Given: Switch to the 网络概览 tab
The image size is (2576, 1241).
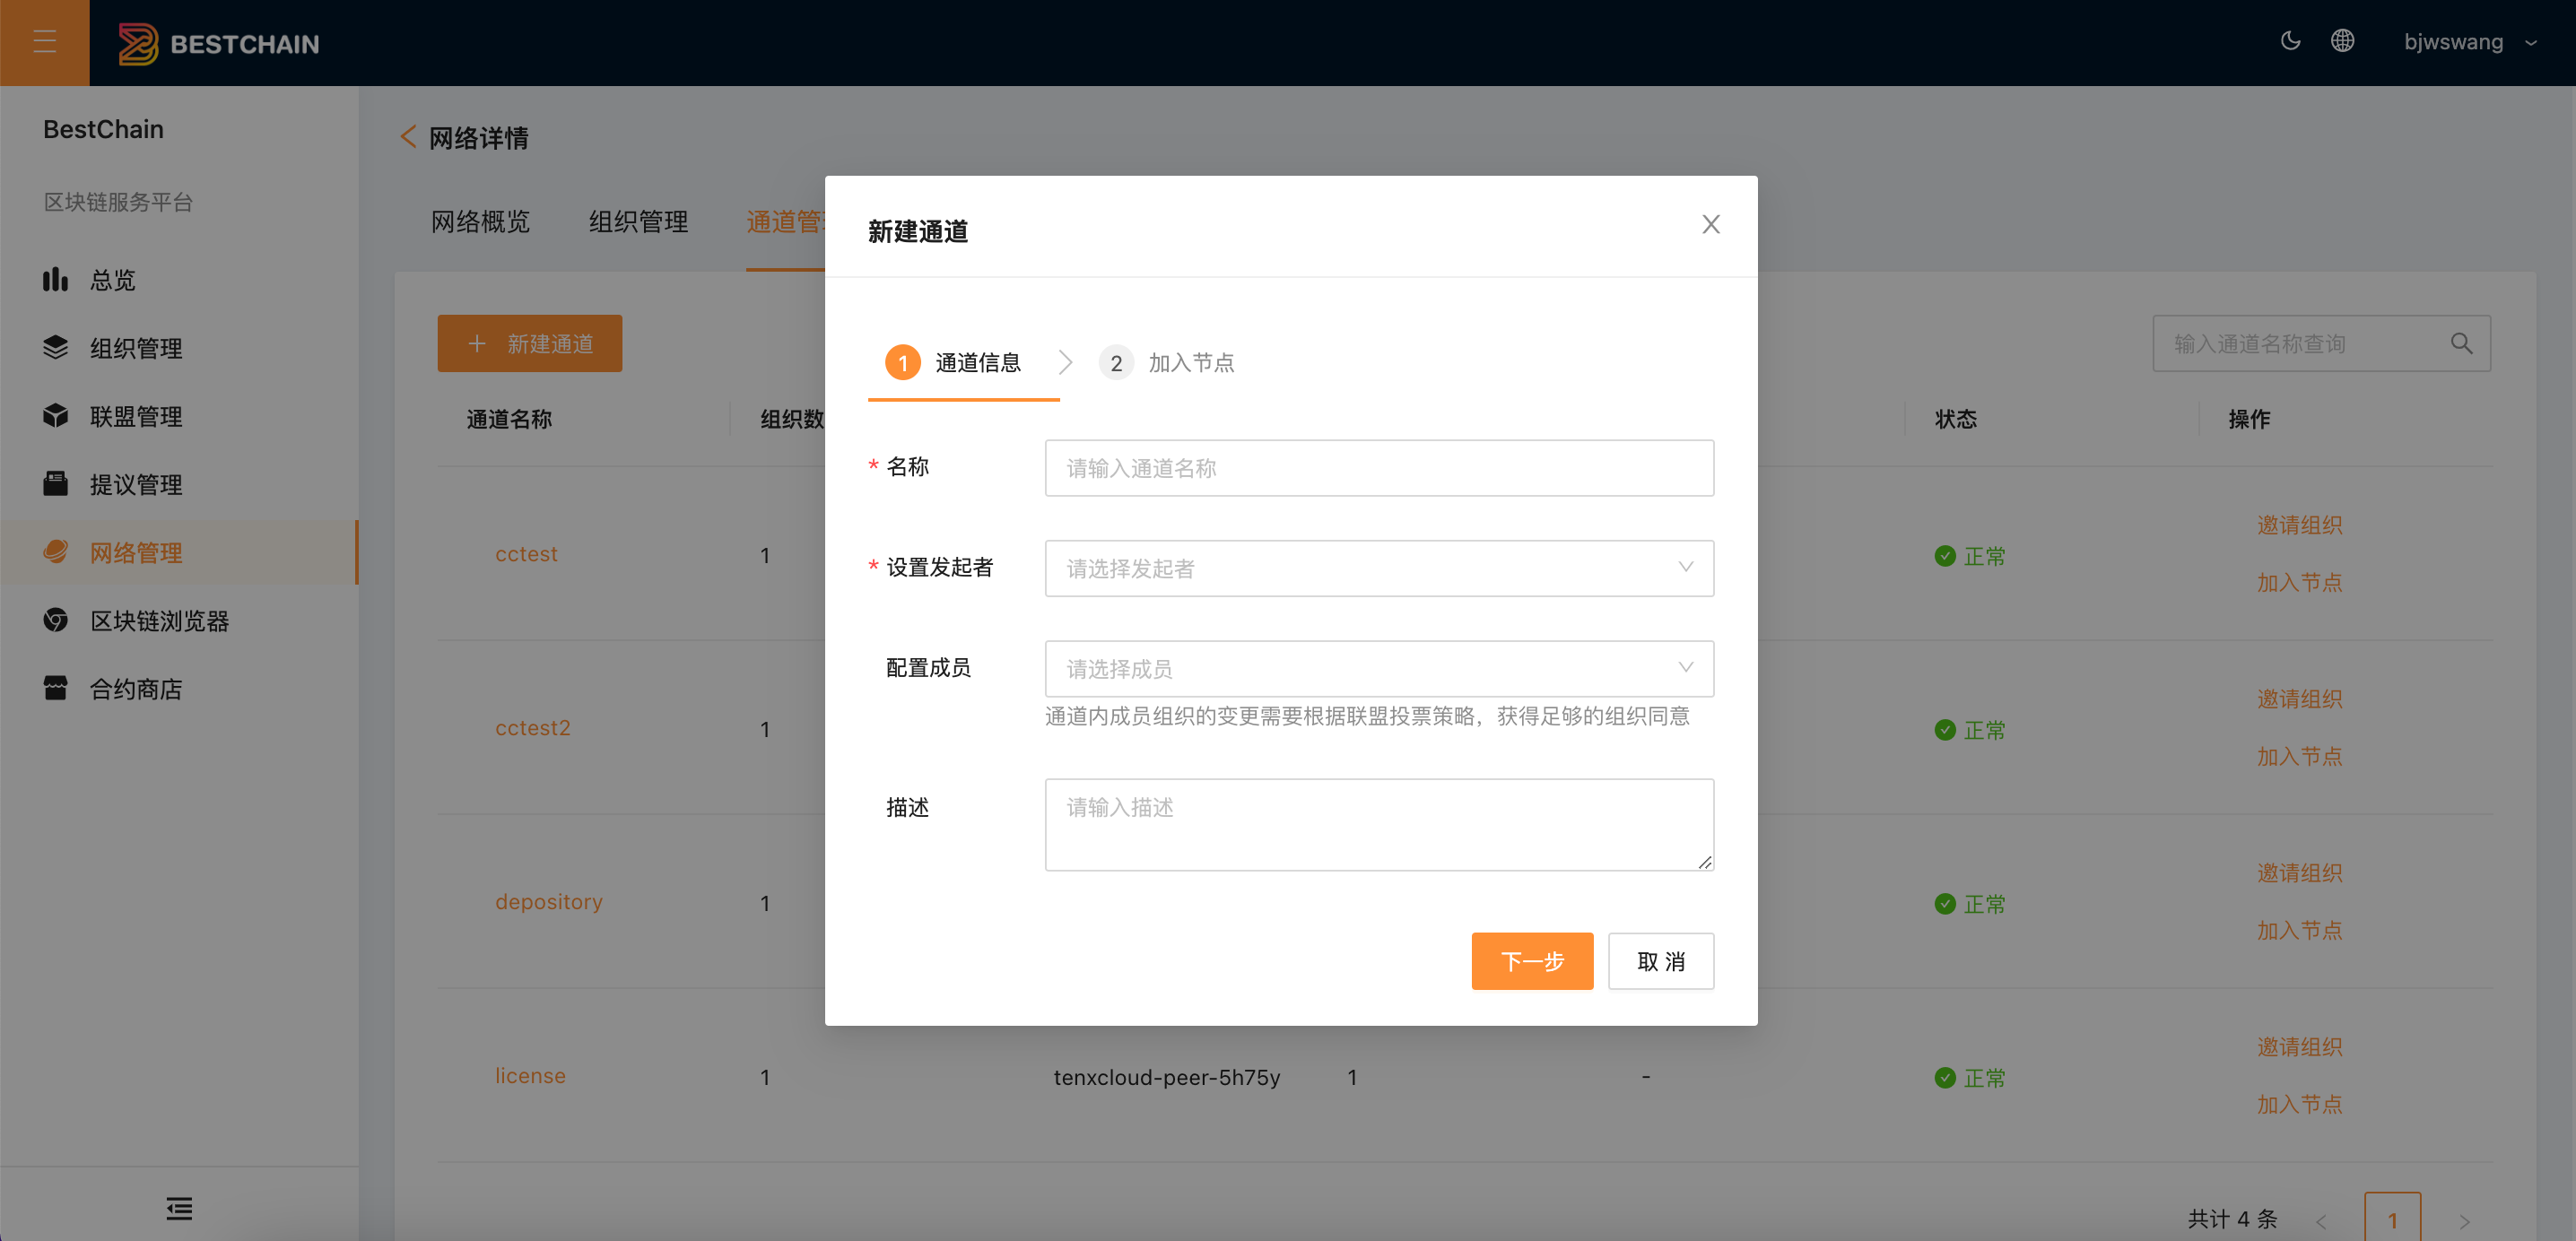Looking at the screenshot, I should click(x=480, y=221).
